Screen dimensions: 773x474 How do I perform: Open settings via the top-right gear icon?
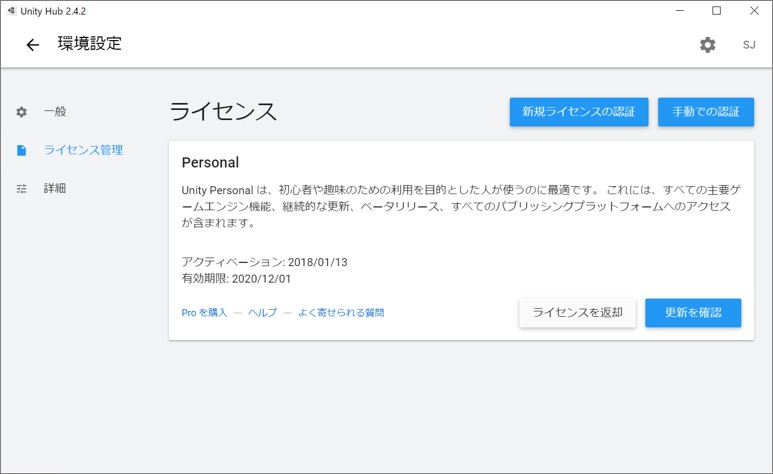(x=707, y=45)
